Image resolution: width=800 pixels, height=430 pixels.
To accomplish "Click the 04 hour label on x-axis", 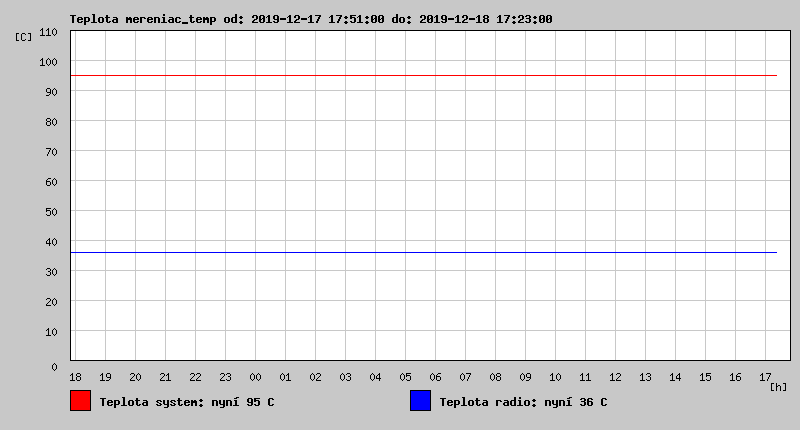I will (376, 377).
